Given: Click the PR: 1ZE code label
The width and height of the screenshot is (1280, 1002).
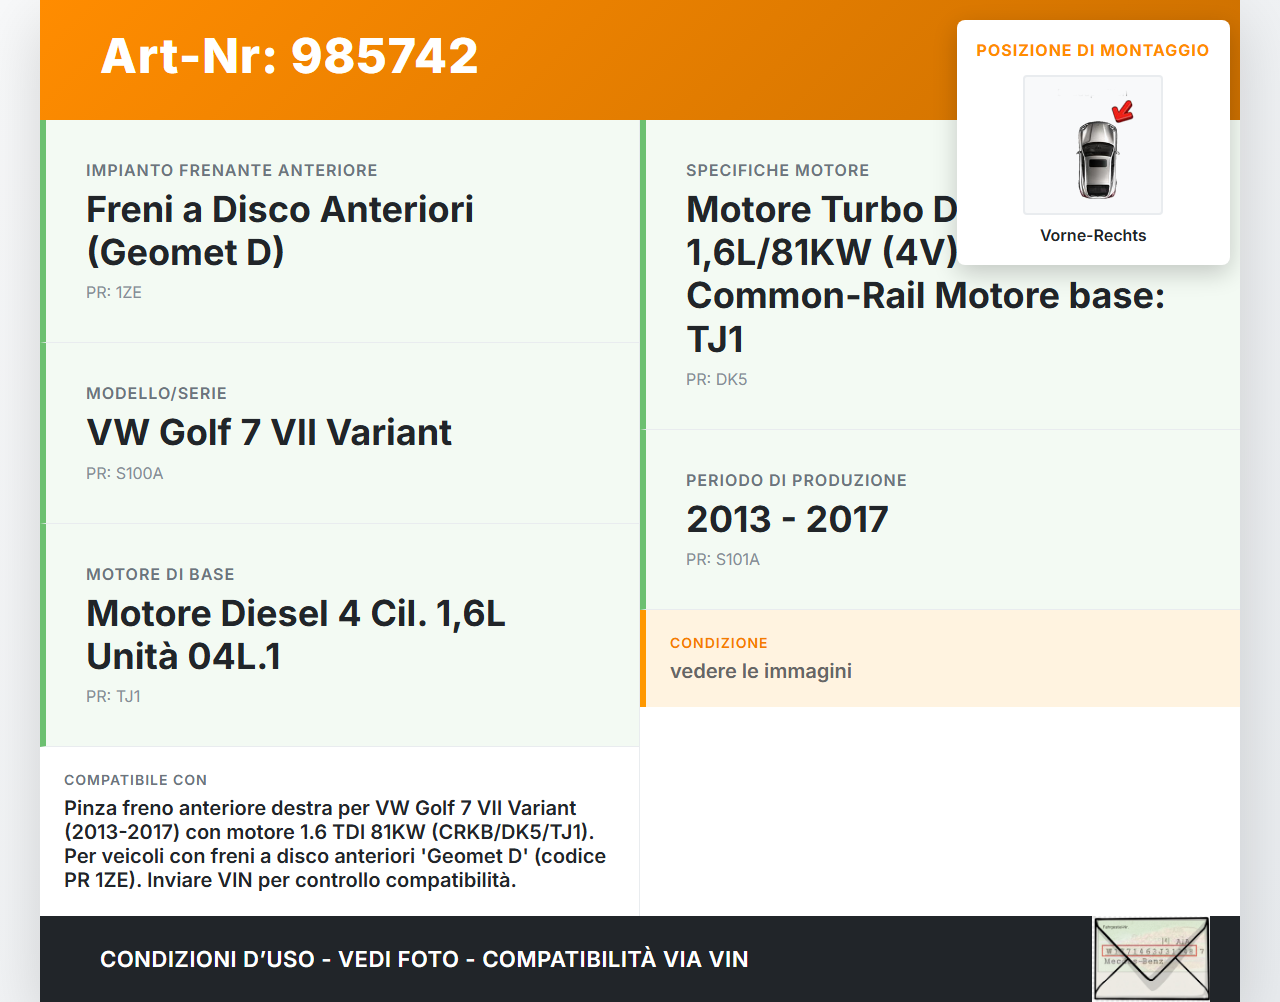Looking at the screenshot, I should 114,292.
